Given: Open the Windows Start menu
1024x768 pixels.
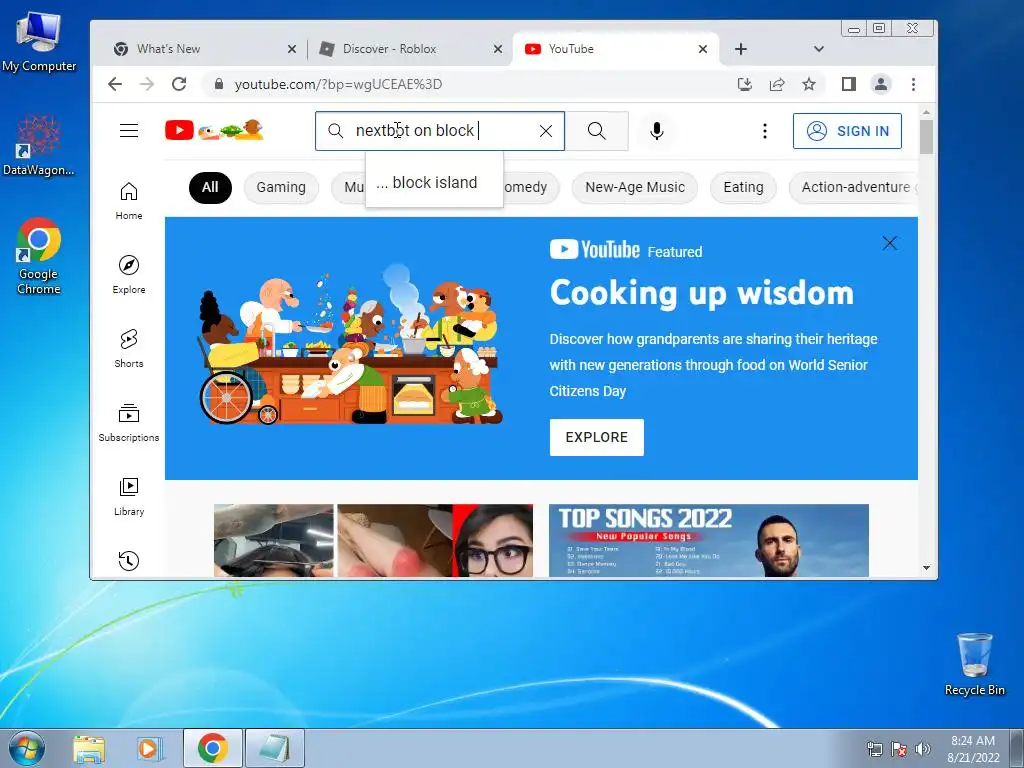Looking at the screenshot, I should [x=26, y=748].
